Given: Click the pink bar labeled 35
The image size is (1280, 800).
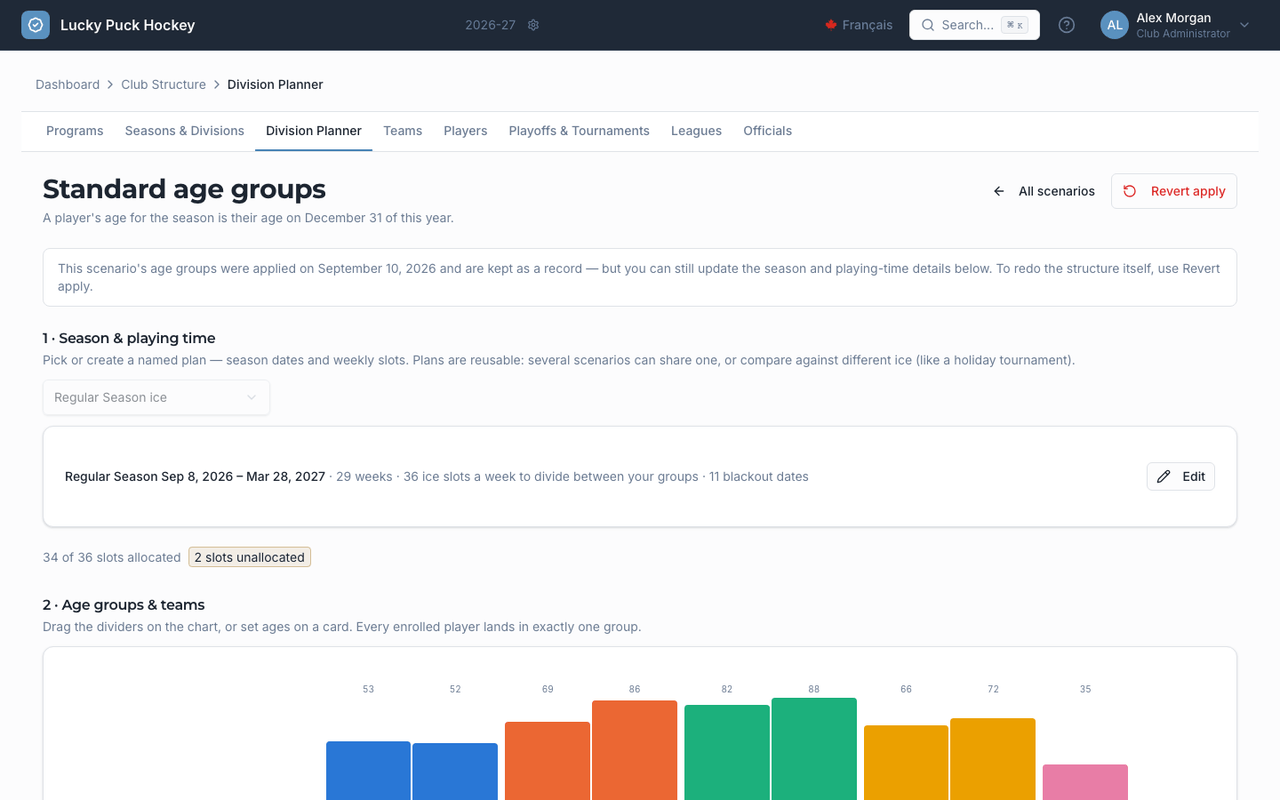Looking at the screenshot, I should click(1085, 782).
